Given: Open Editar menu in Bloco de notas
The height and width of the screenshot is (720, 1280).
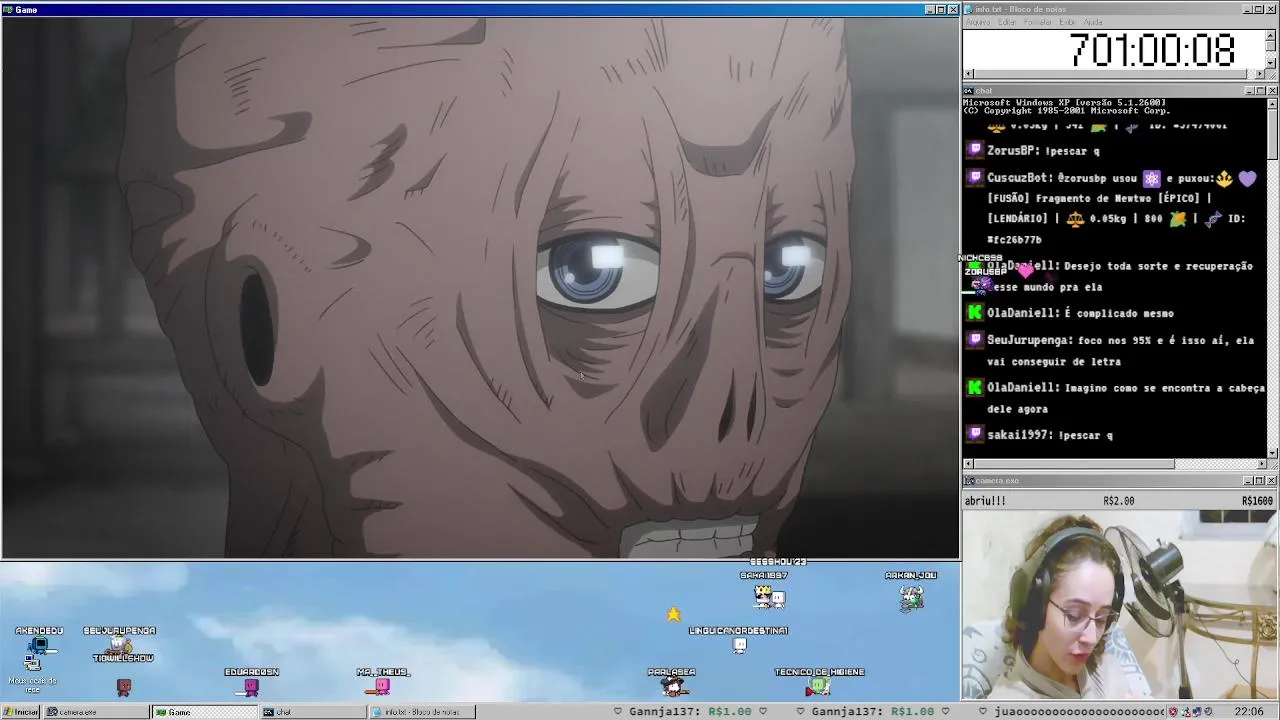Looking at the screenshot, I should tap(1007, 22).
